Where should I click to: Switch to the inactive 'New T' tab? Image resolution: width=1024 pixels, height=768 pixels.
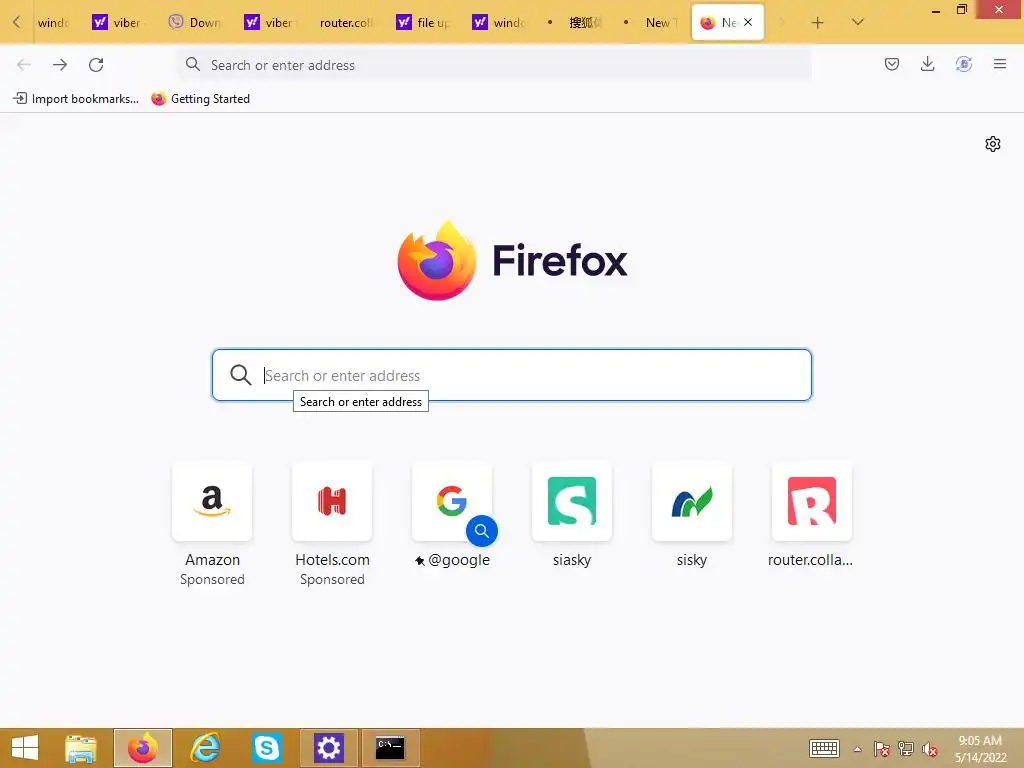[652, 22]
